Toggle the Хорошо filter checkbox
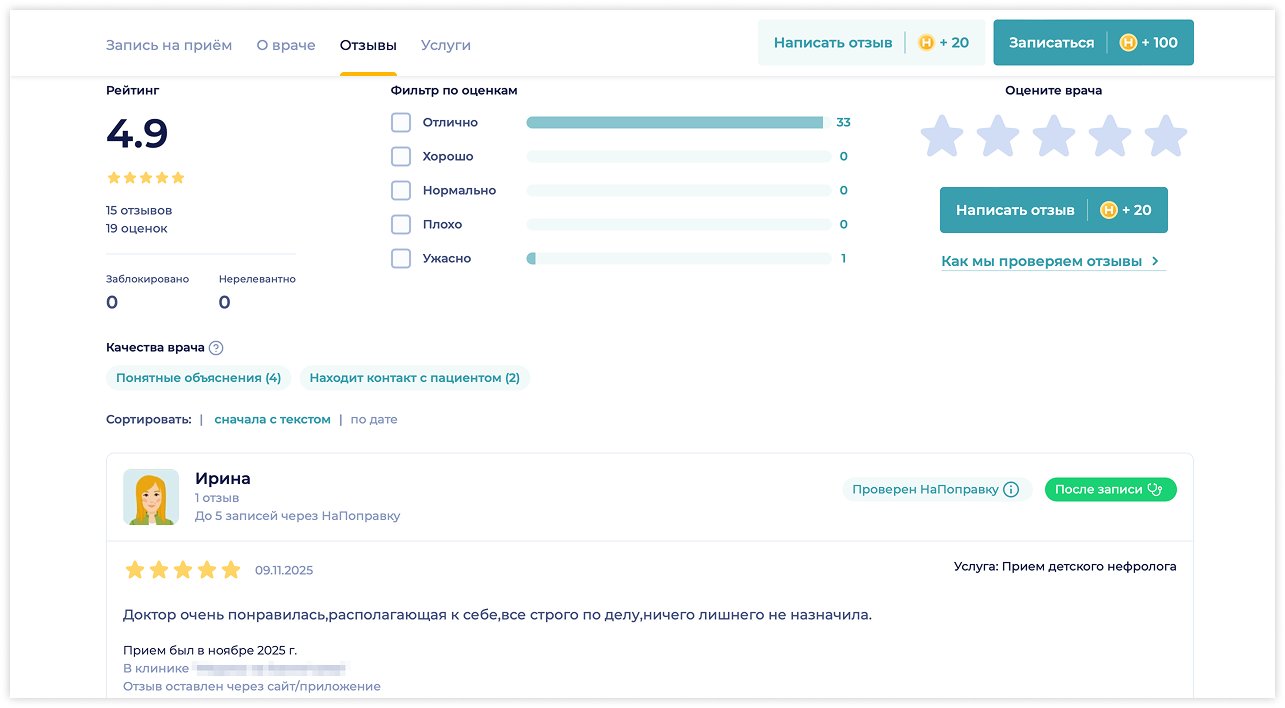This screenshot has height=708, width=1285. tap(401, 157)
